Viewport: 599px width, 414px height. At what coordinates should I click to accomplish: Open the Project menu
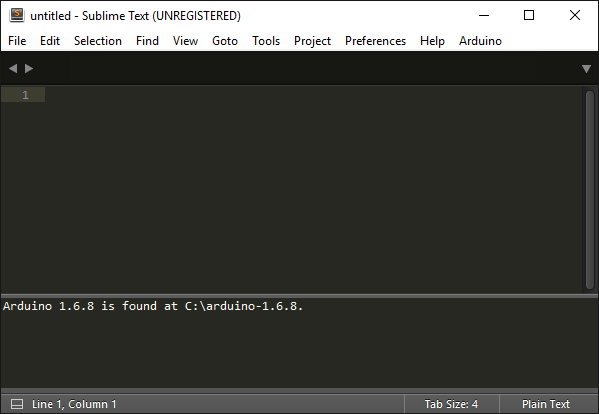[x=312, y=41]
